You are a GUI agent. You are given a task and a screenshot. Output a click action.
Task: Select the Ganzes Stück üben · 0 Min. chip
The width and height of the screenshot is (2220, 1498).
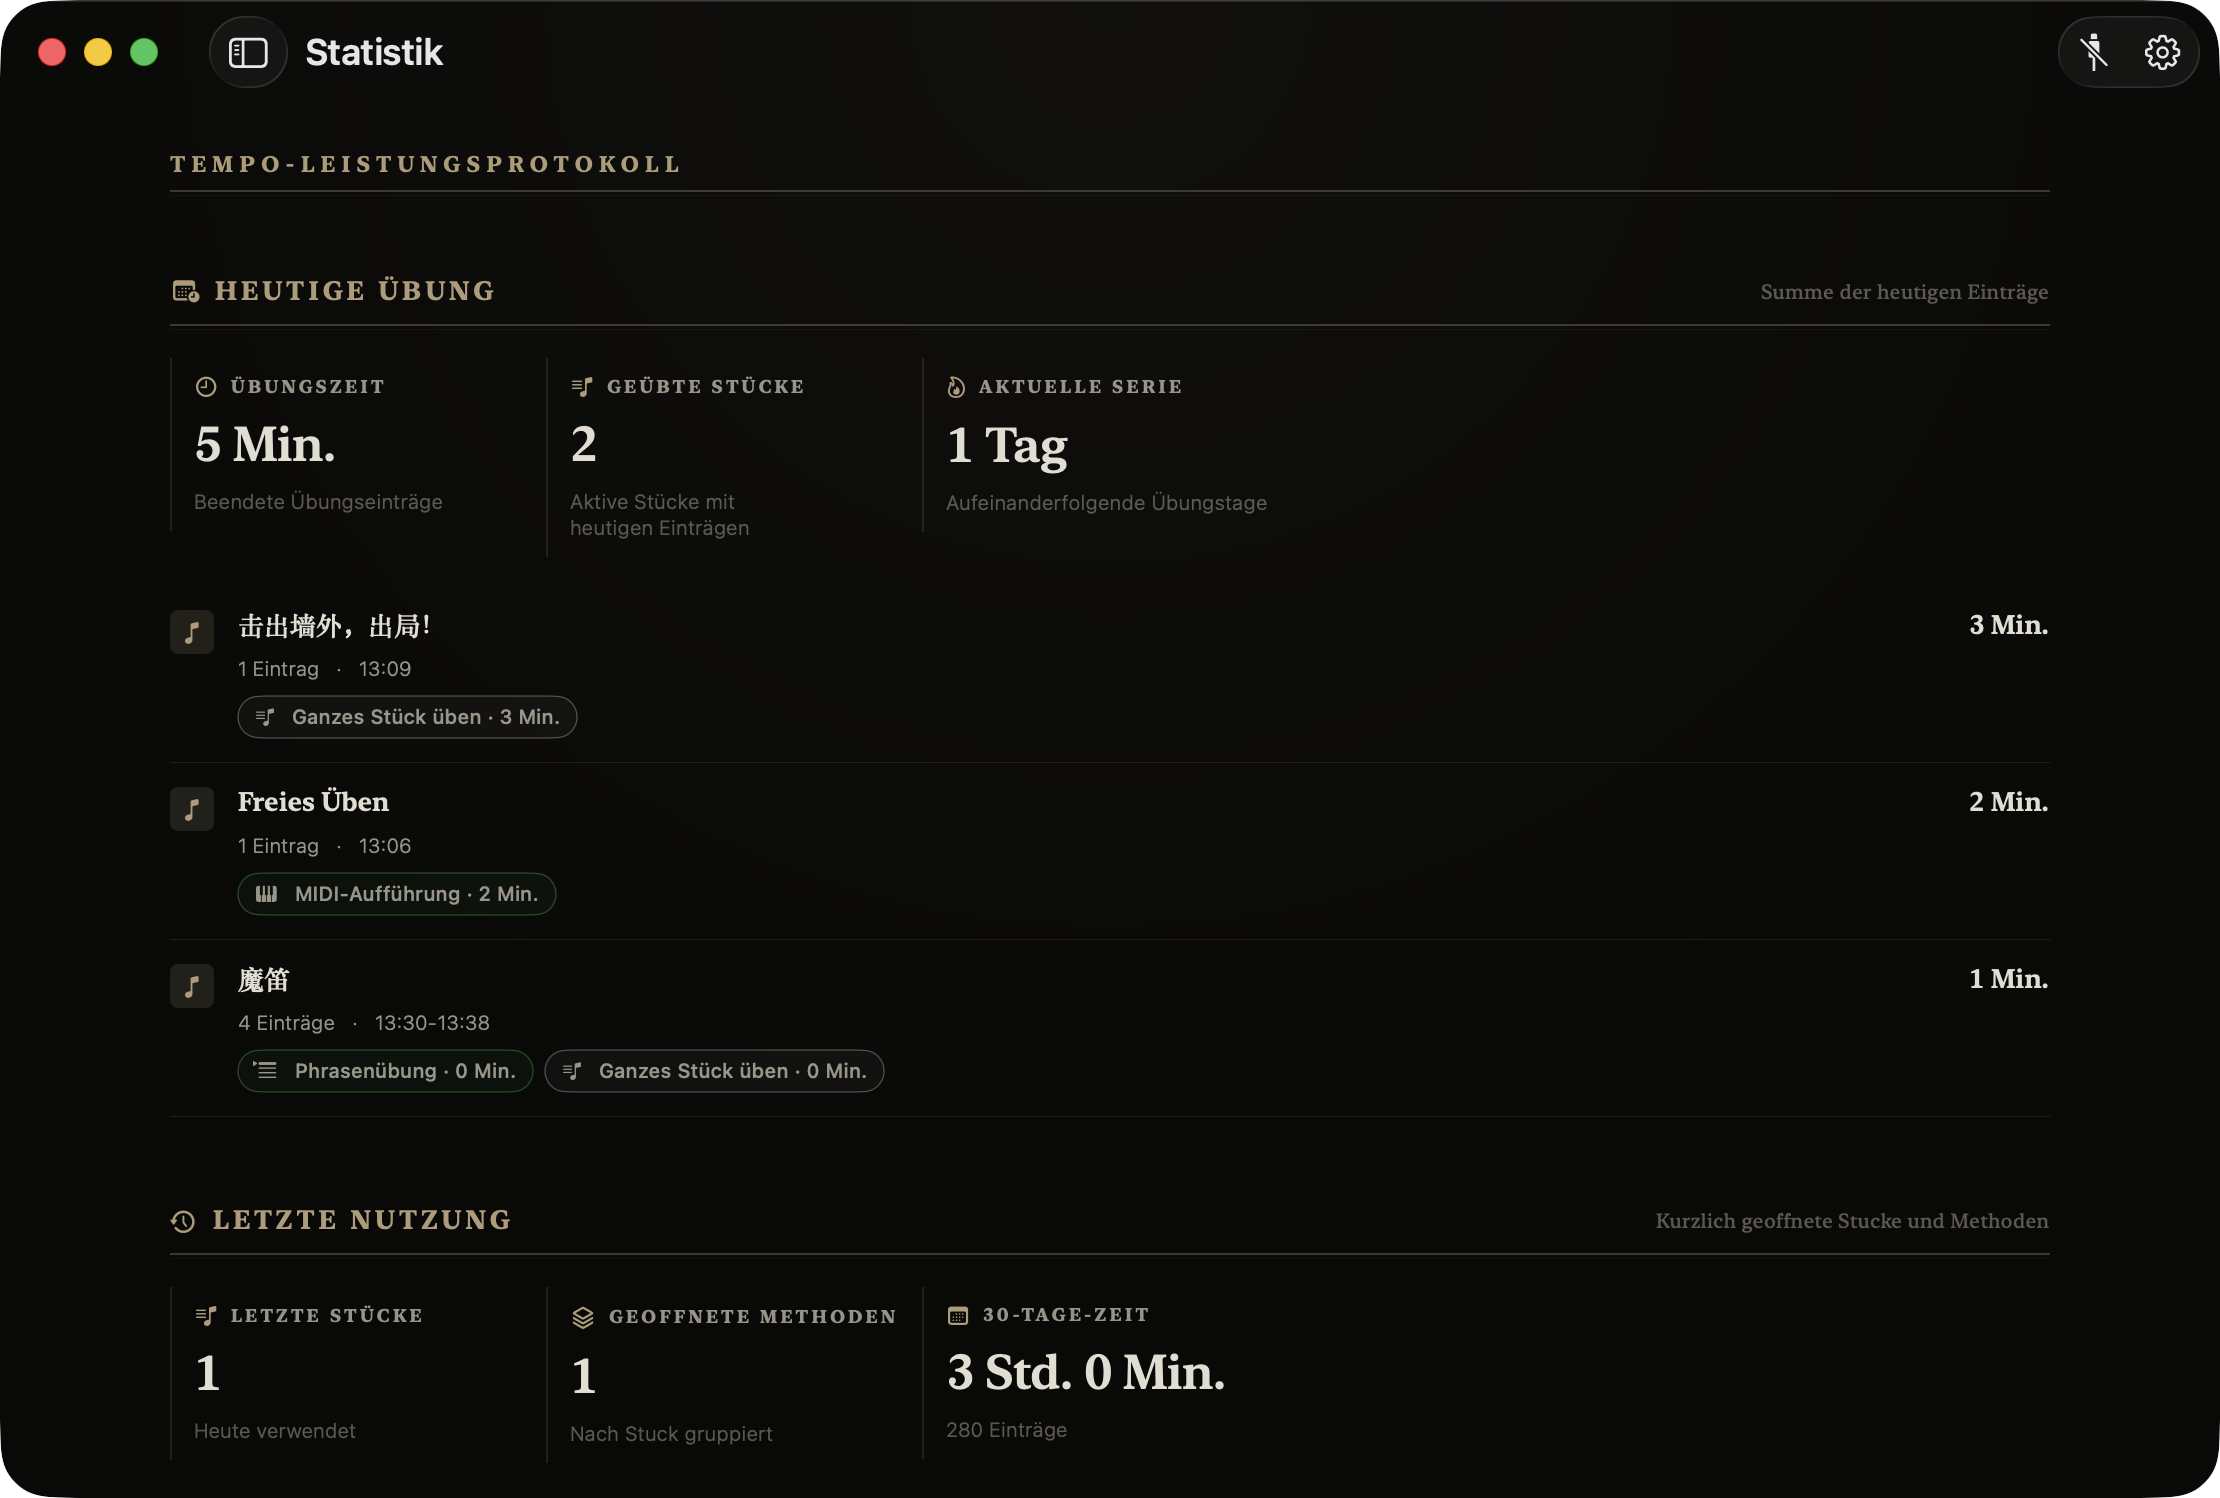tap(714, 1071)
